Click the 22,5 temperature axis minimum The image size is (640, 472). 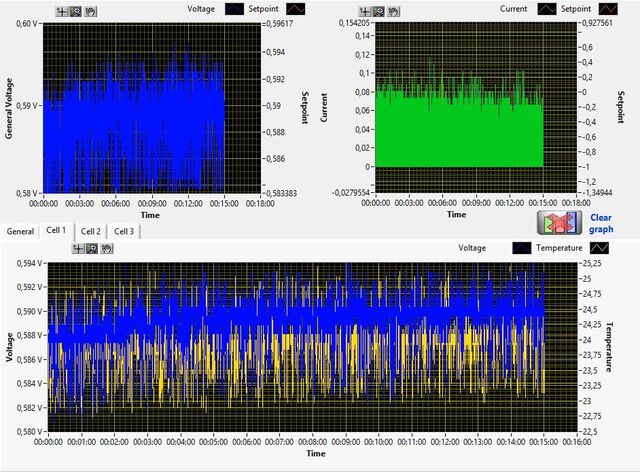click(590, 431)
